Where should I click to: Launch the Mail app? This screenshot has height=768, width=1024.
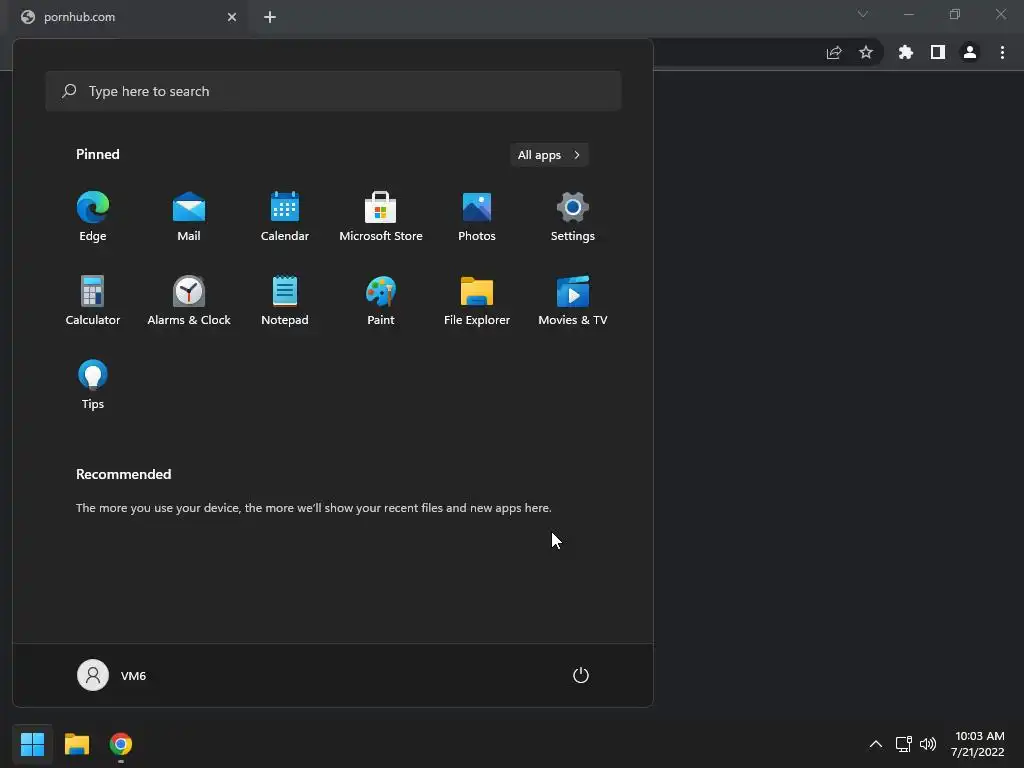[189, 217]
